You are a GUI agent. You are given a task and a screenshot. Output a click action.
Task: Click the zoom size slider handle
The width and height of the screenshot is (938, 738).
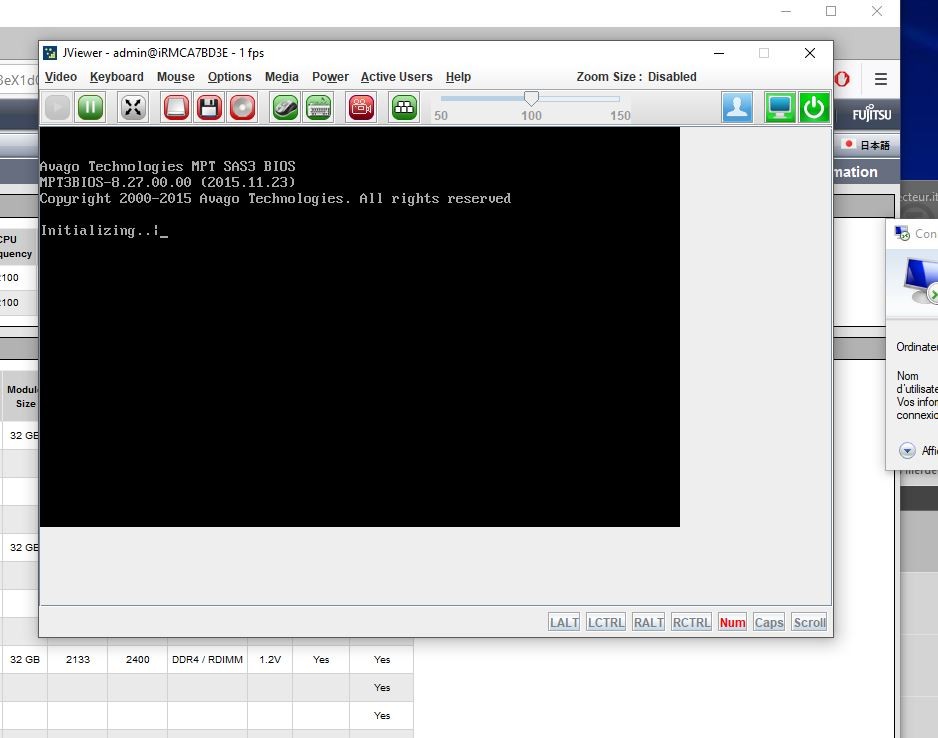(x=531, y=98)
